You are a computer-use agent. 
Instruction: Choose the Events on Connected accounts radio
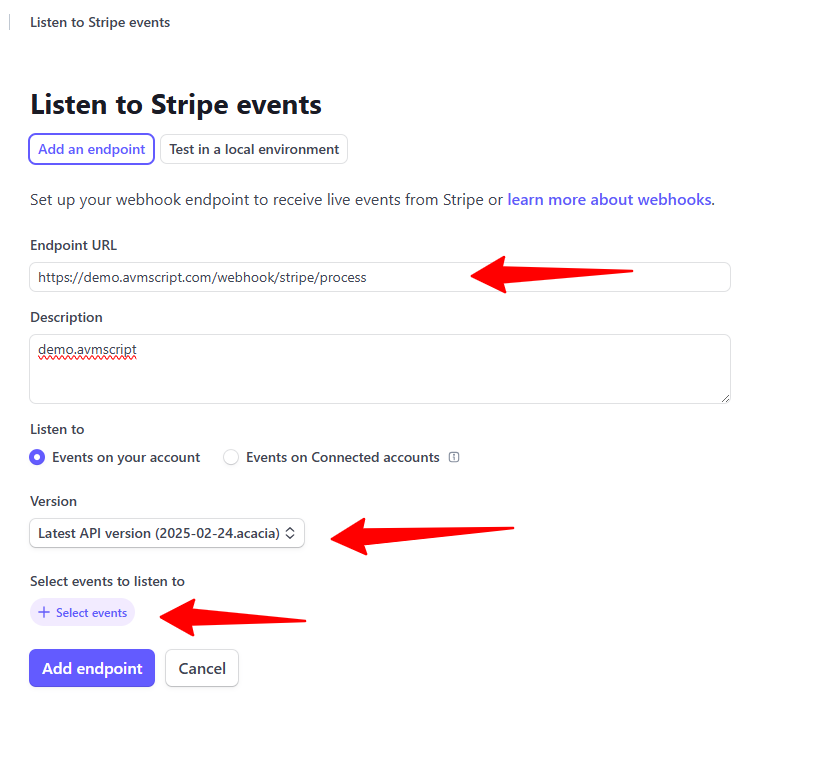tap(231, 457)
